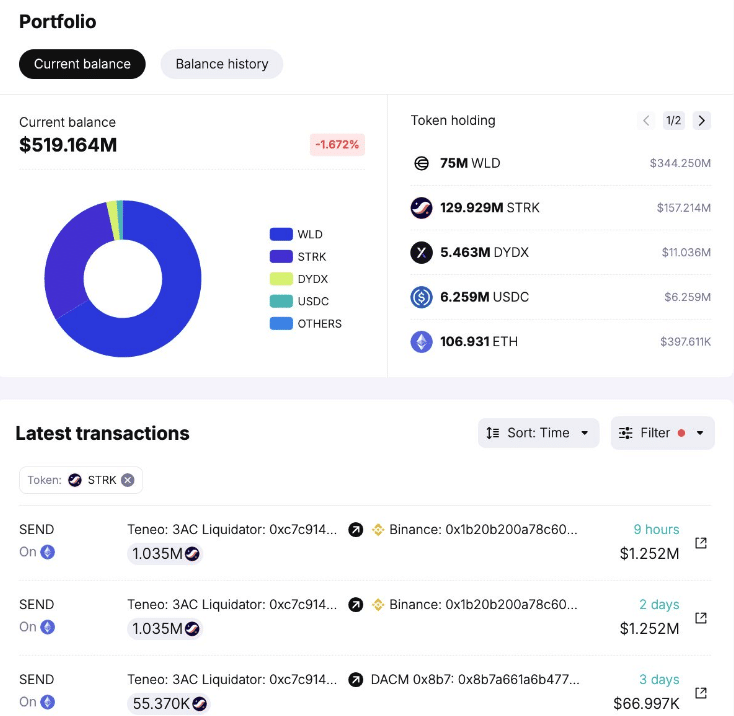
Task: Open Binance recipient in 9 hours transaction
Action: coord(483,529)
